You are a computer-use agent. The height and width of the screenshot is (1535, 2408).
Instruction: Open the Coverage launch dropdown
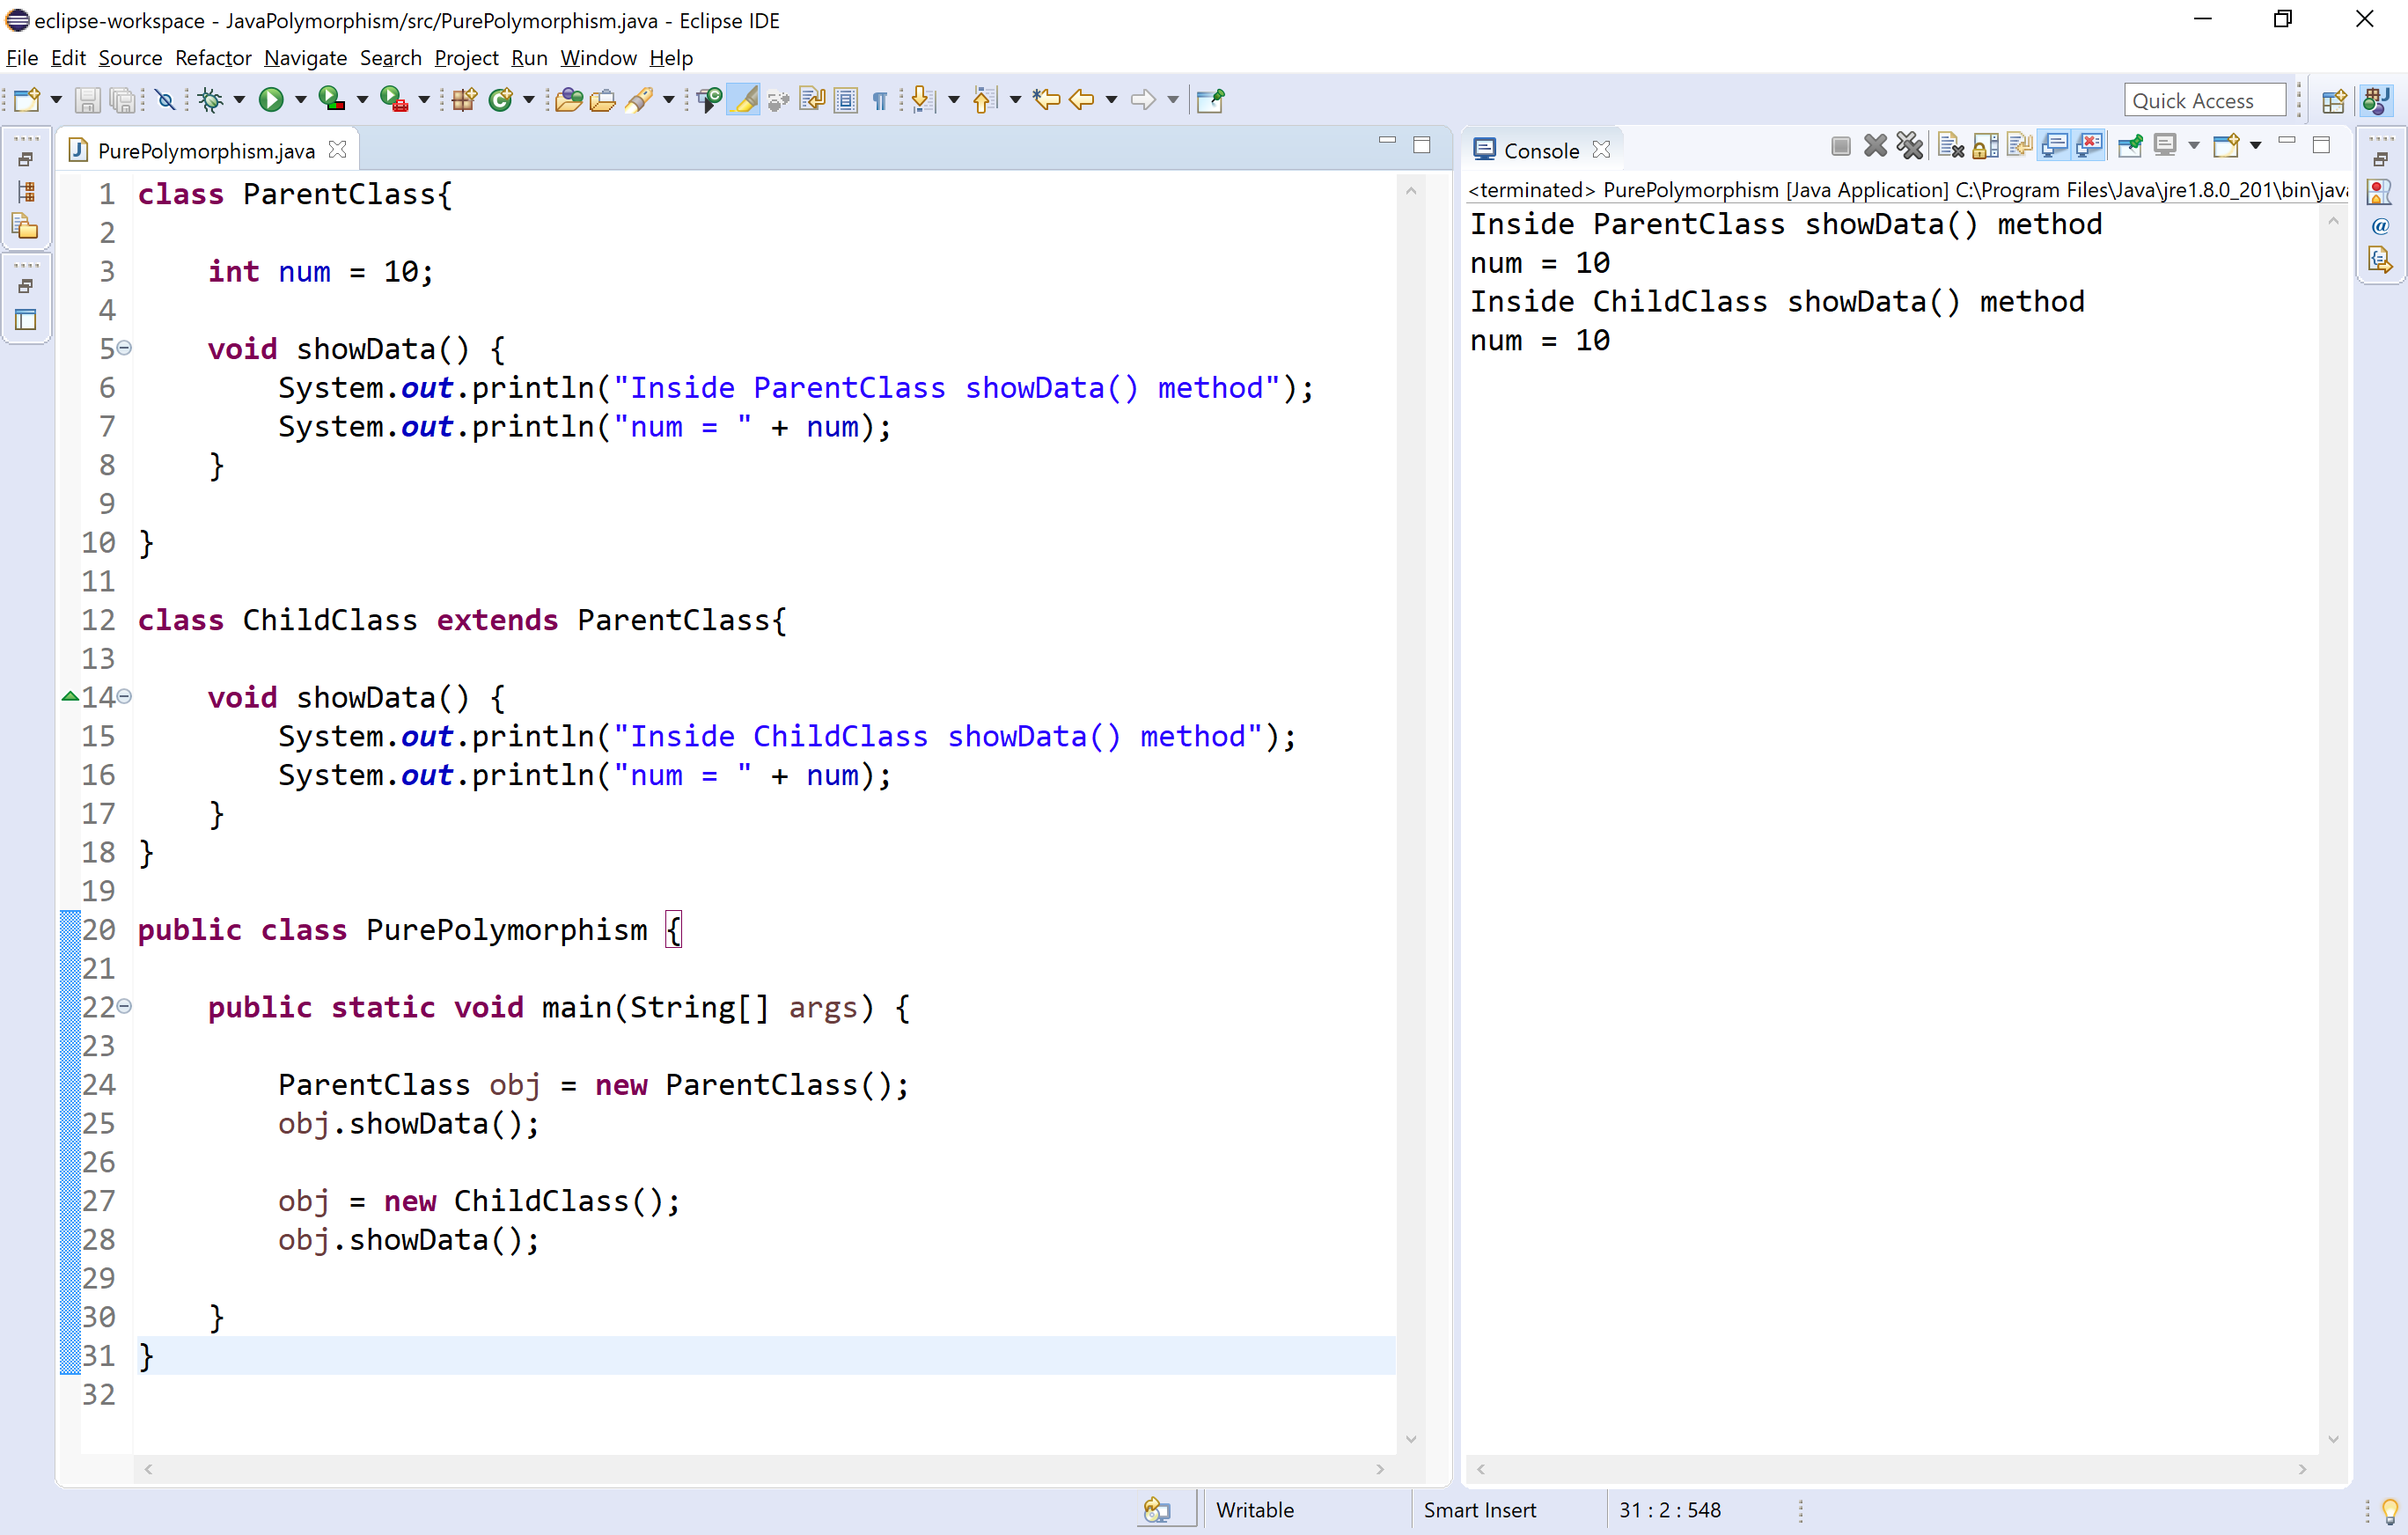(362, 100)
